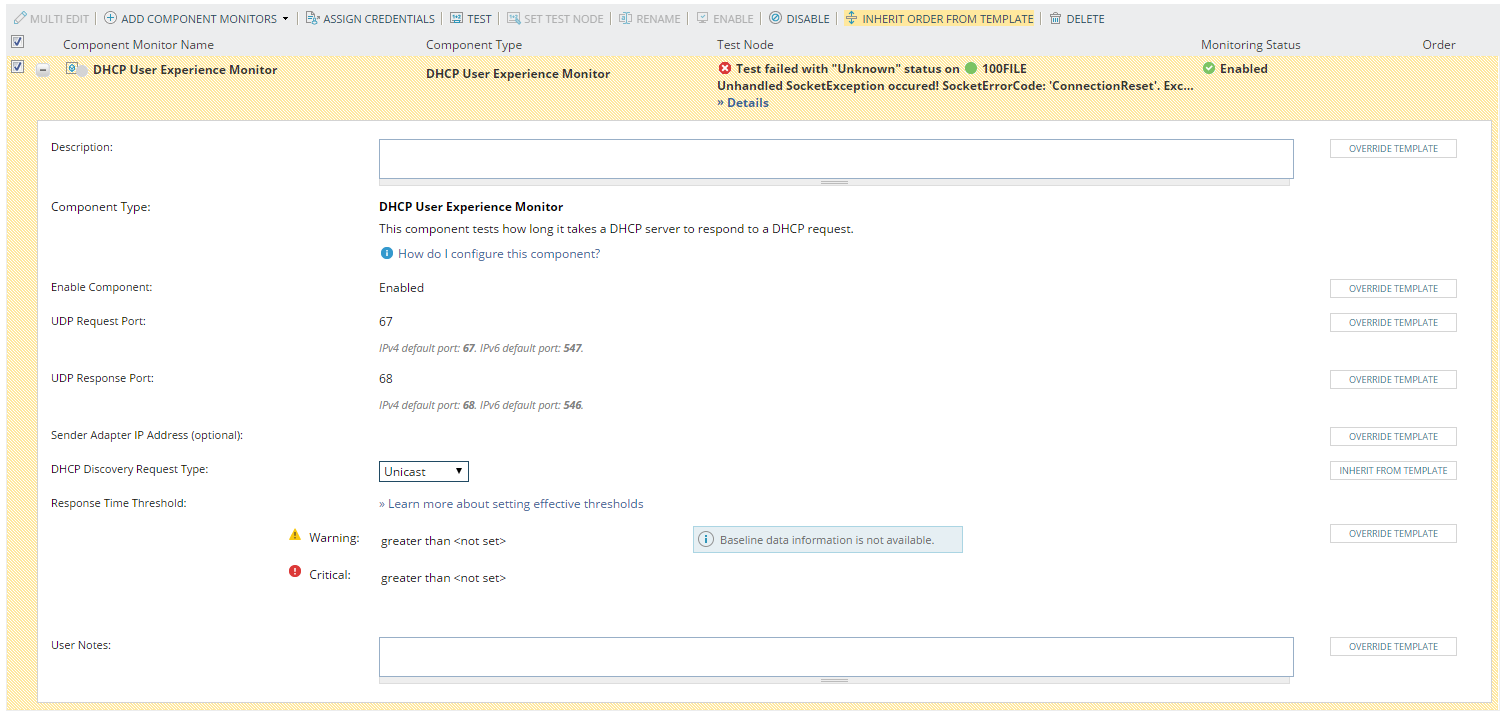
Task: Click Override Template for User Notes
Action: tap(1393, 646)
